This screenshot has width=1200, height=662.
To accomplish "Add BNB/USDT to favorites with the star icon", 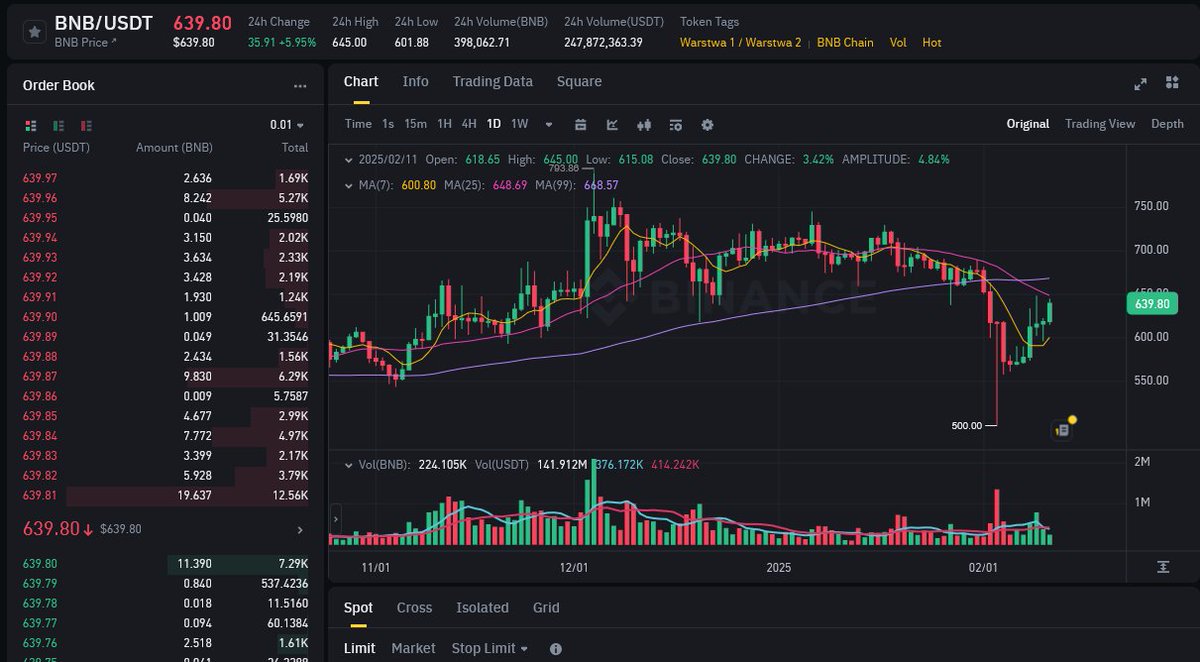I will 34,32.
